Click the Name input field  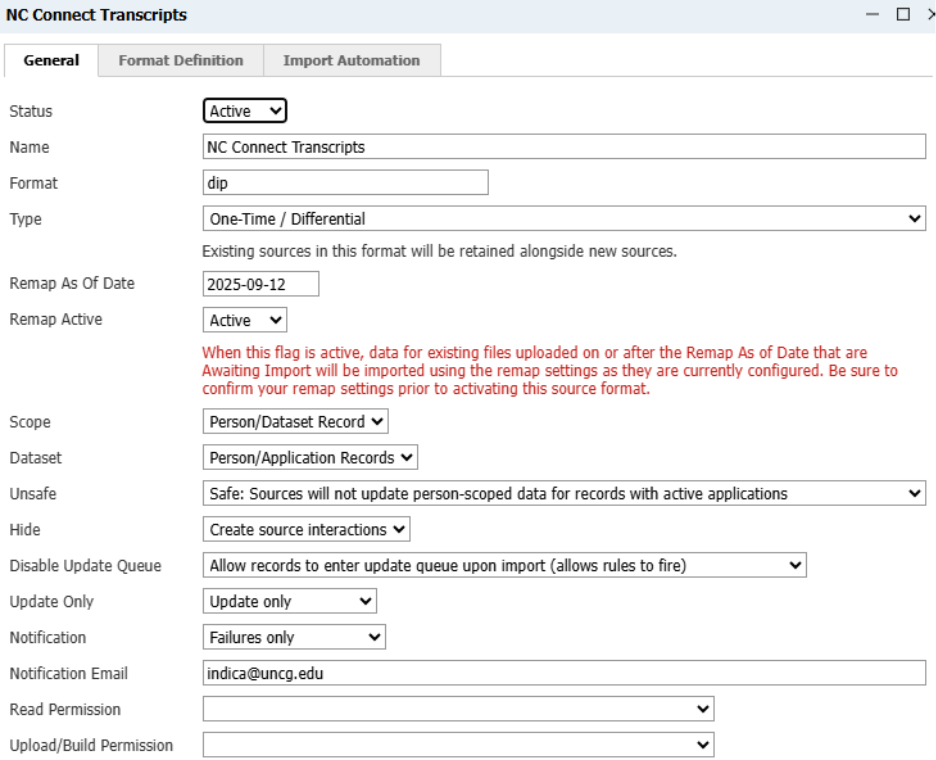pyautogui.click(x=564, y=147)
